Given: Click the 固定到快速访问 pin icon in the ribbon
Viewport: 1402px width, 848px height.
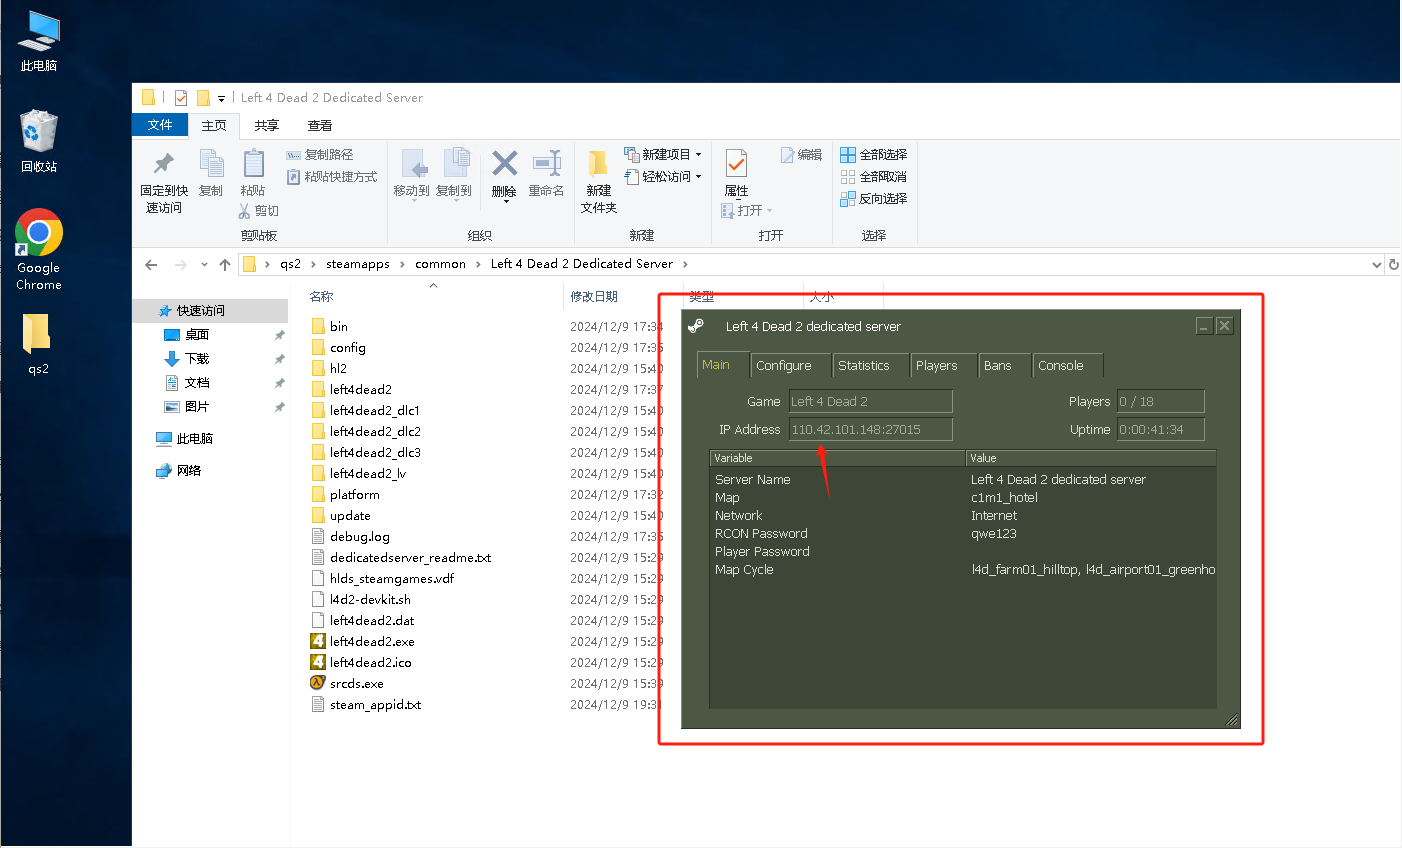Looking at the screenshot, I should tap(164, 163).
